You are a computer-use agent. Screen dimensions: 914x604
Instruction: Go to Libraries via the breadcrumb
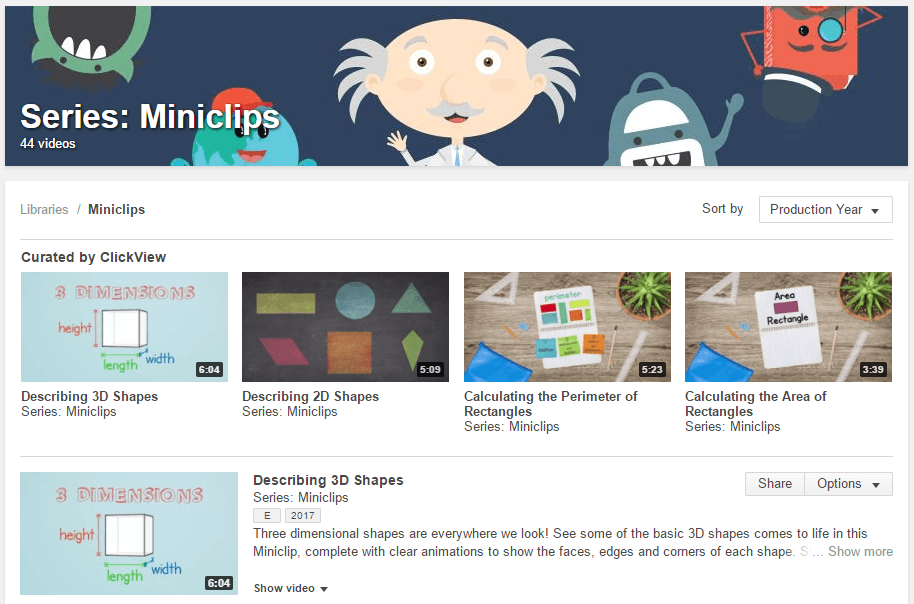[x=43, y=209]
